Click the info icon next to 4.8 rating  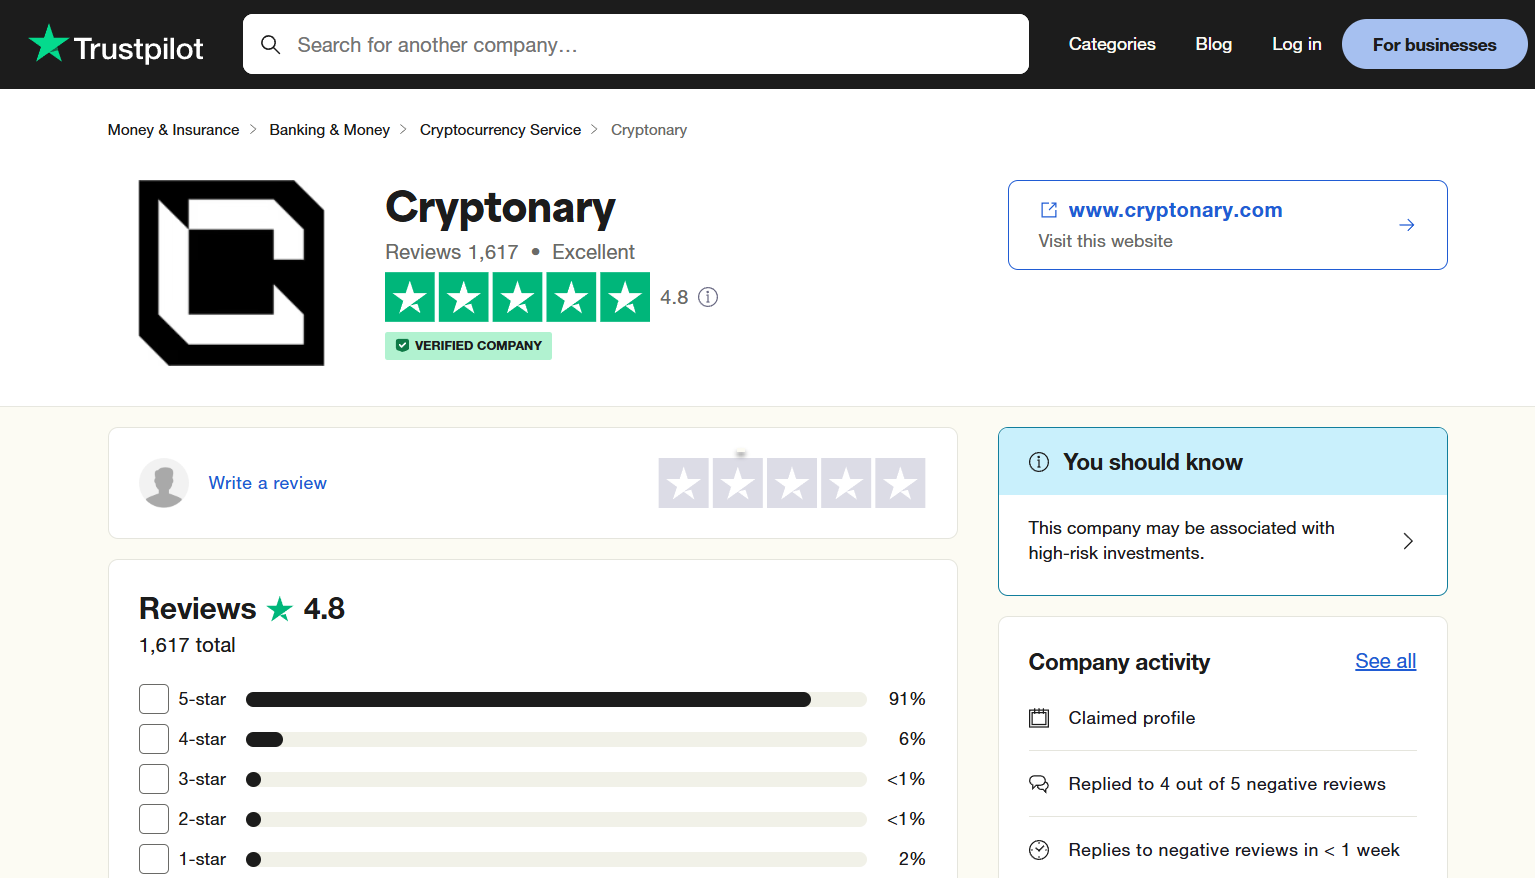tap(708, 297)
